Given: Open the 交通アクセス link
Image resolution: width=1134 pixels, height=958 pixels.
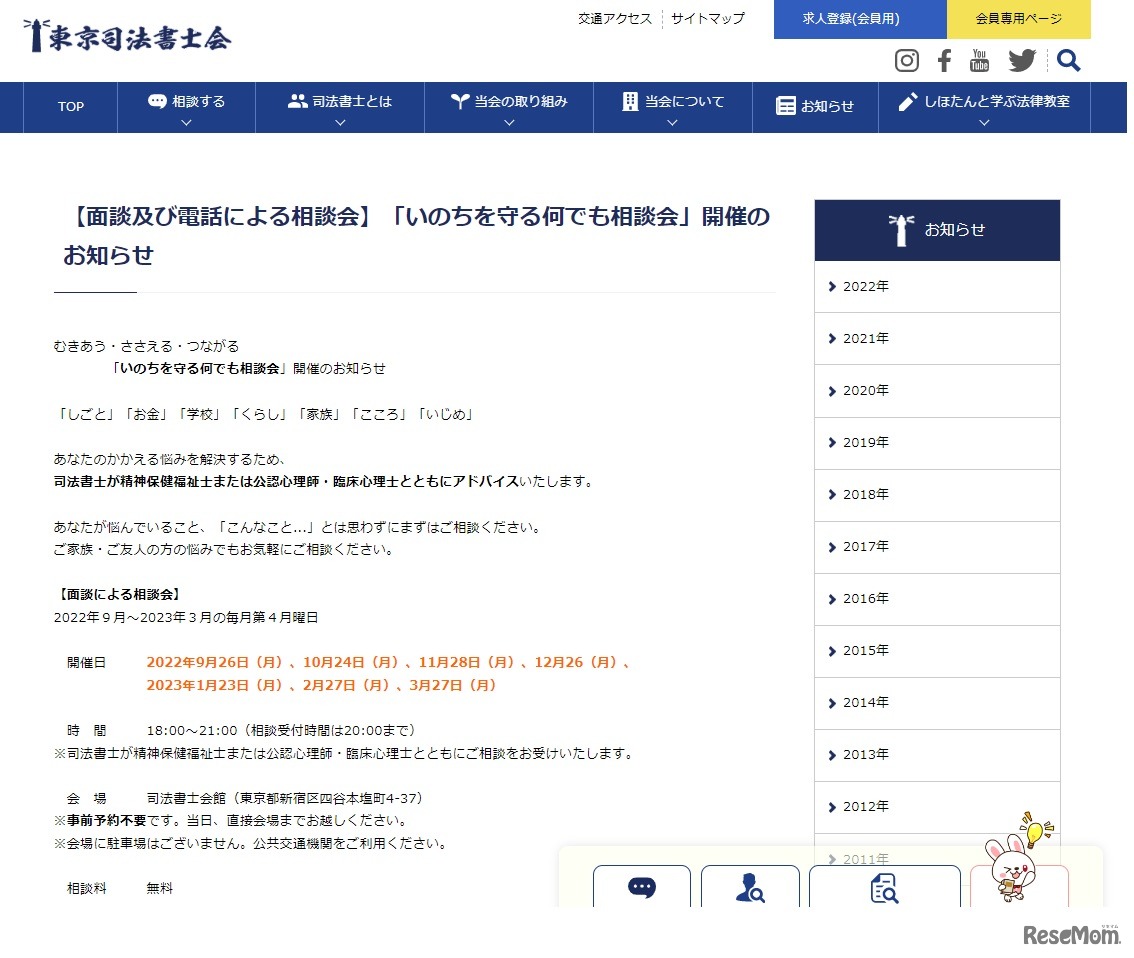Looking at the screenshot, I should pos(613,18).
